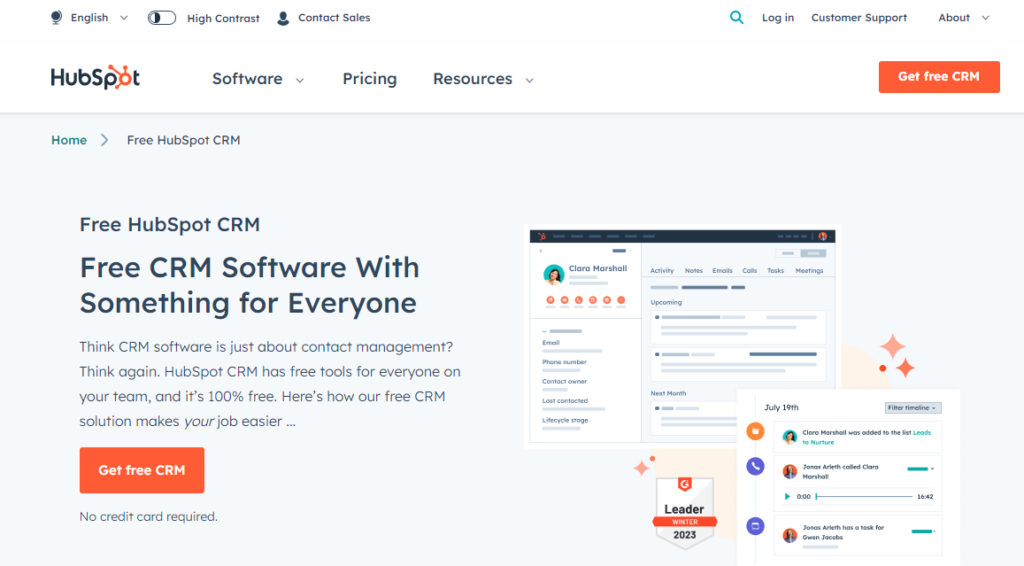This screenshot has width=1024, height=566.
Task: Click the Get free CRM button below description
Action: [142, 470]
